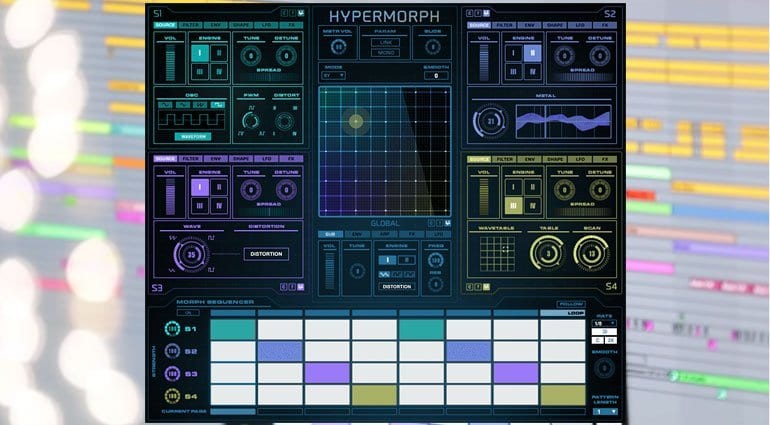This screenshot has width=770, height=425.
Task: Select engine I in S4
Action: 514,187
